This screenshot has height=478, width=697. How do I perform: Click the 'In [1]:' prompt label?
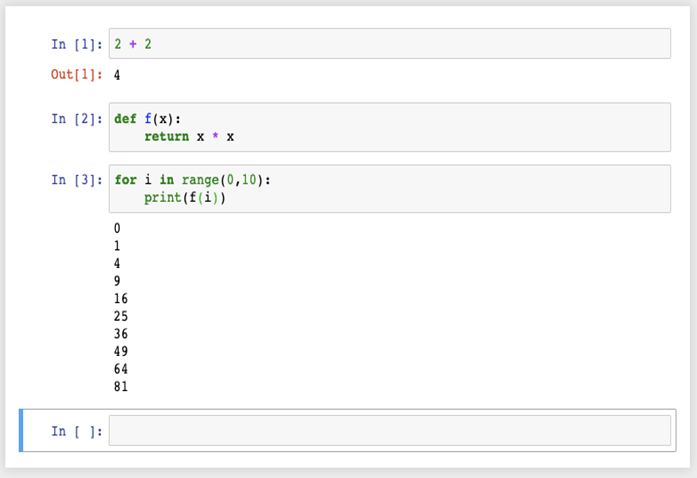point(77,44)
